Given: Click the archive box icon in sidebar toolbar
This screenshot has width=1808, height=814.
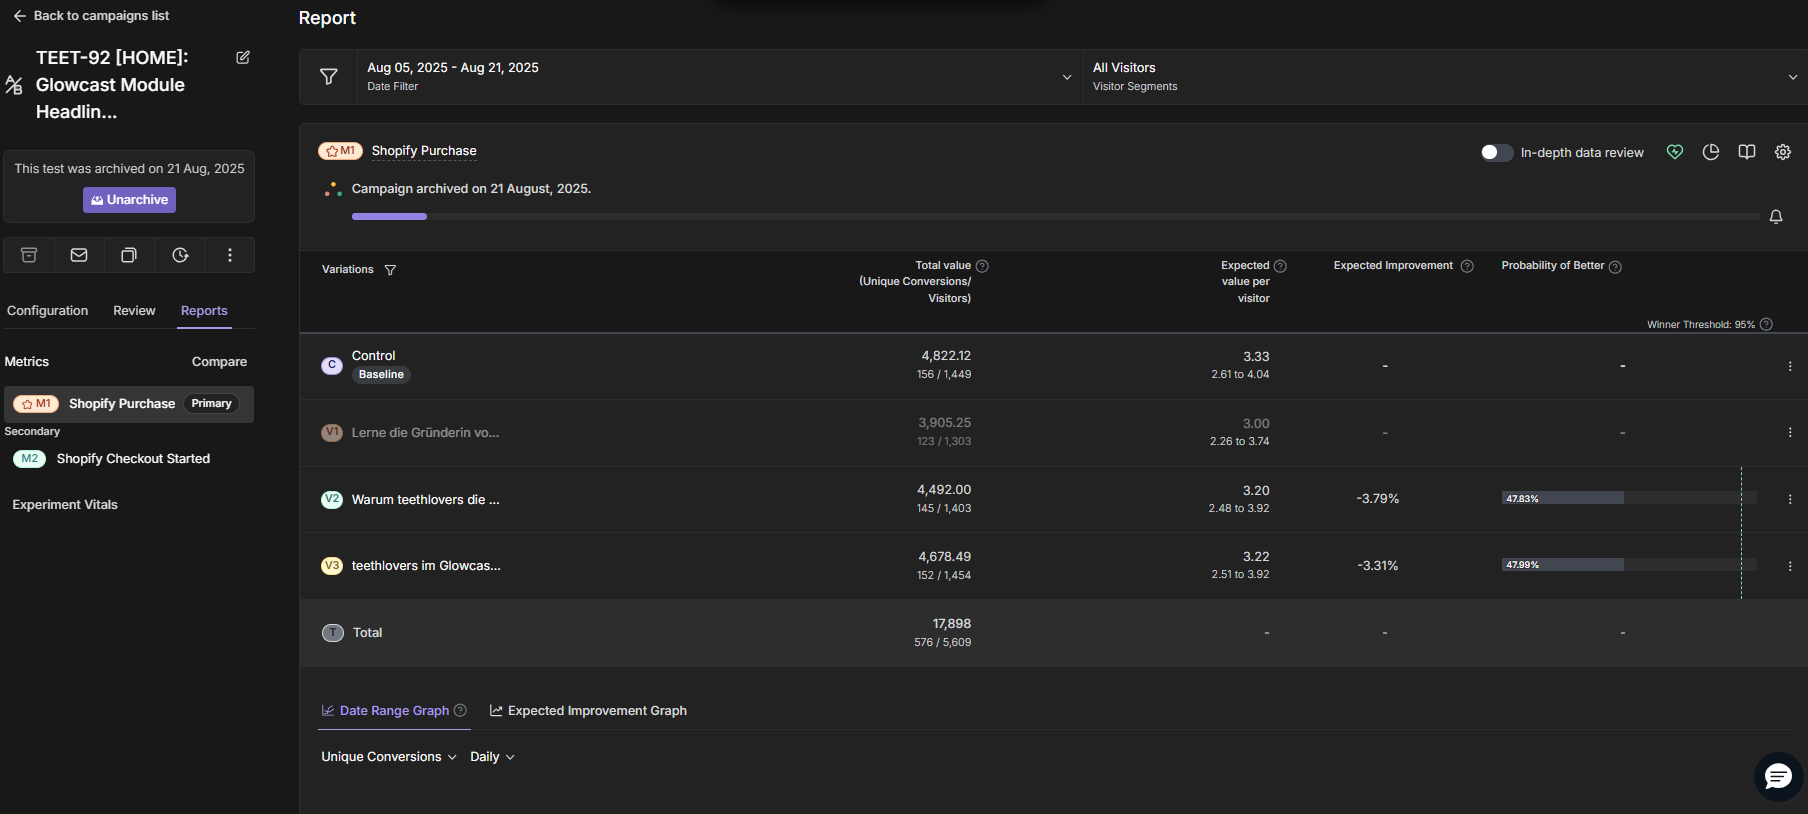Looking at the screenshot, I should pos(29,255).
